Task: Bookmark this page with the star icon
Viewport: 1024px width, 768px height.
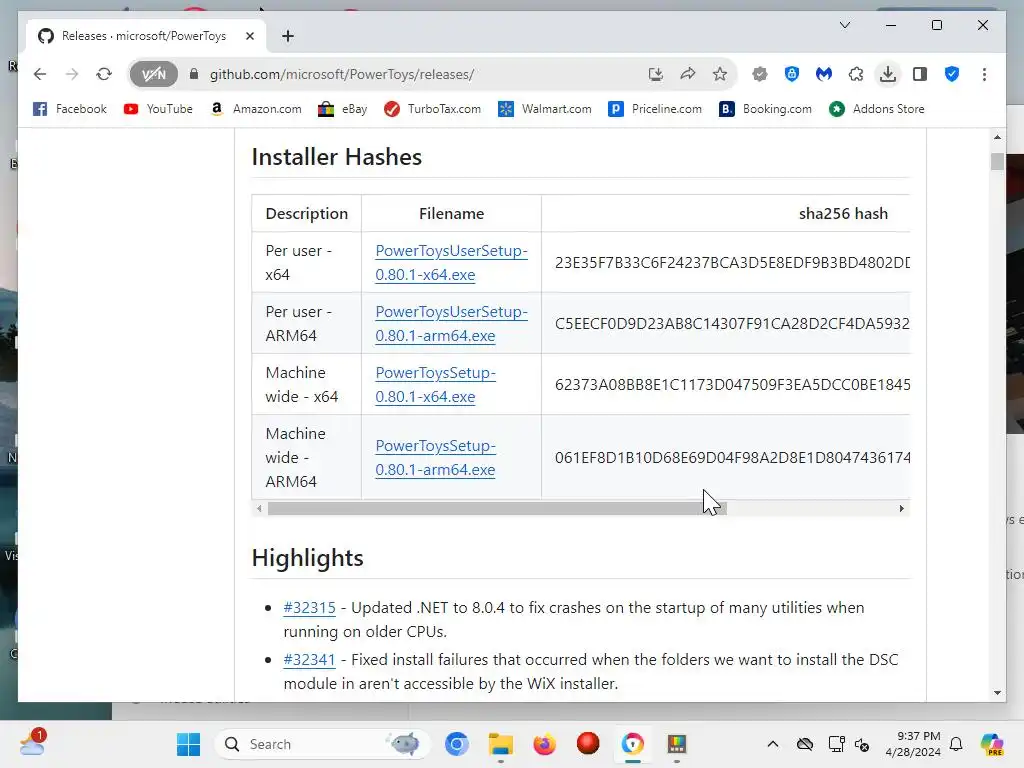Action: (x=720, y=74)
